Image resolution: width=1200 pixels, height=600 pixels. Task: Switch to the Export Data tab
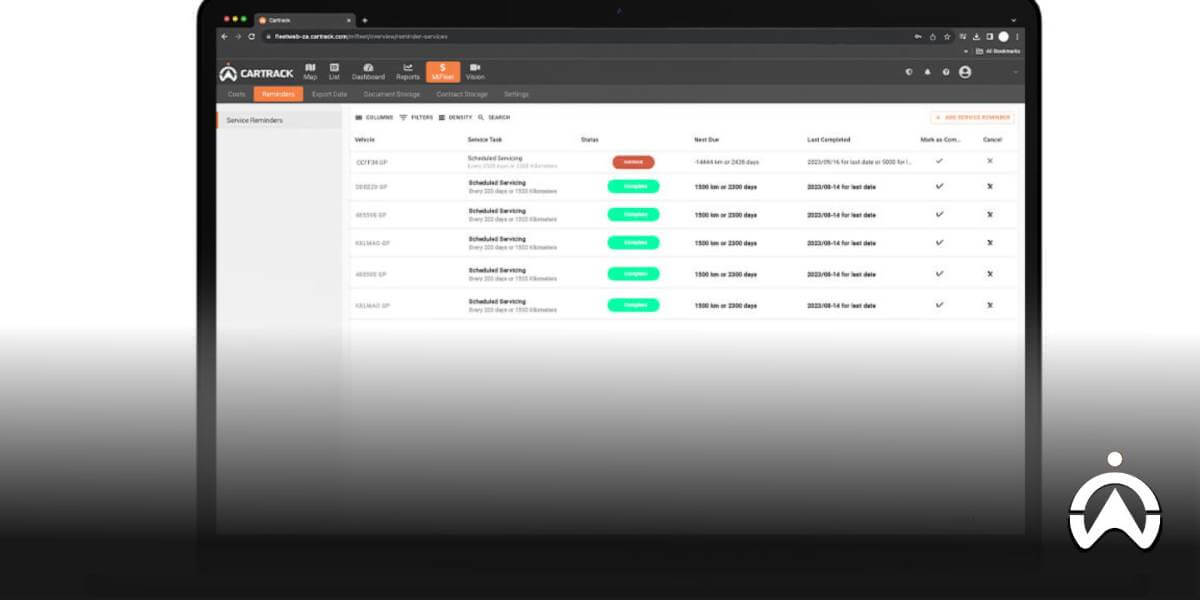(329, 94)
